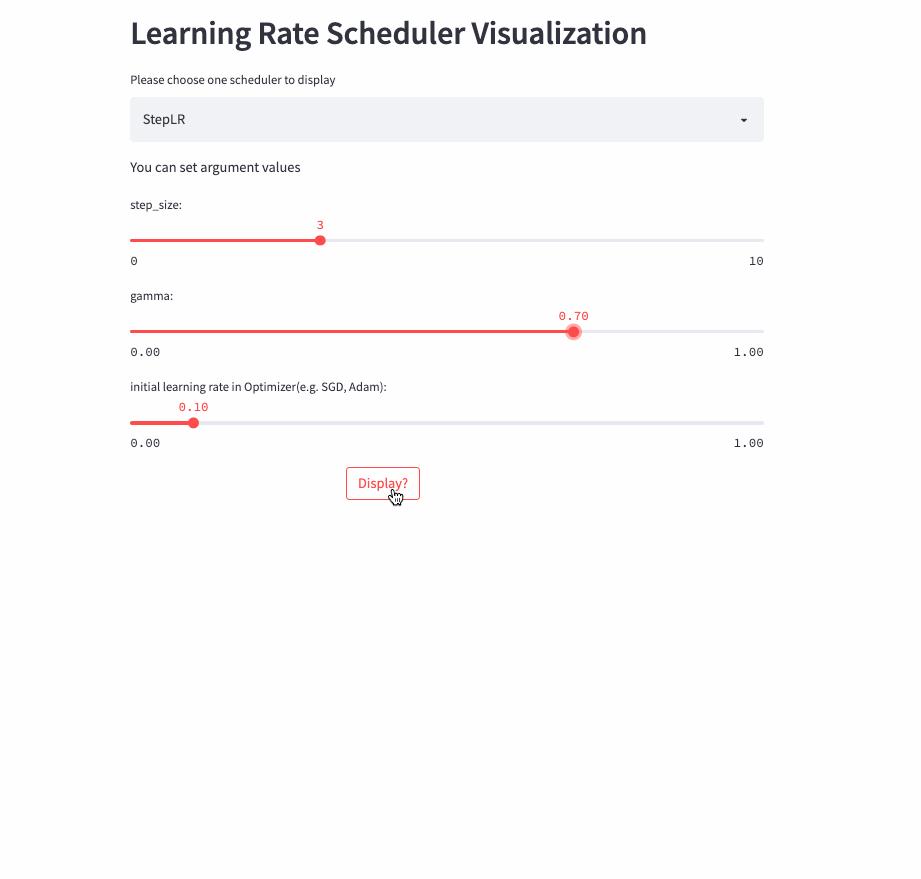Click the gamma slider's 0.00 minimum label

145,352
